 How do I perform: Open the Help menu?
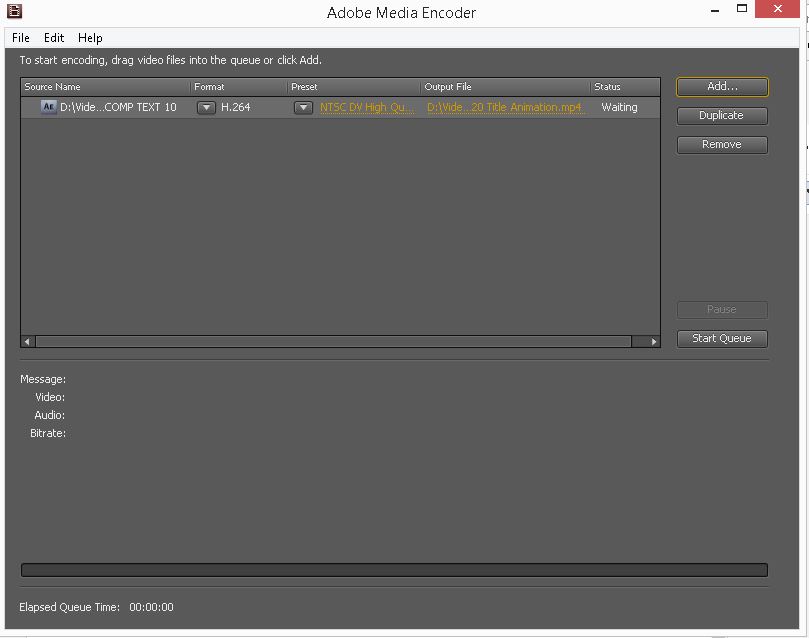pyautogui.click(x=90, y=37)
